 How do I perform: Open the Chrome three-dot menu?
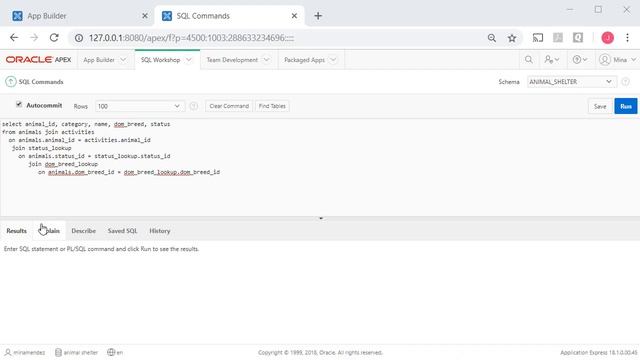click(627, 38)
